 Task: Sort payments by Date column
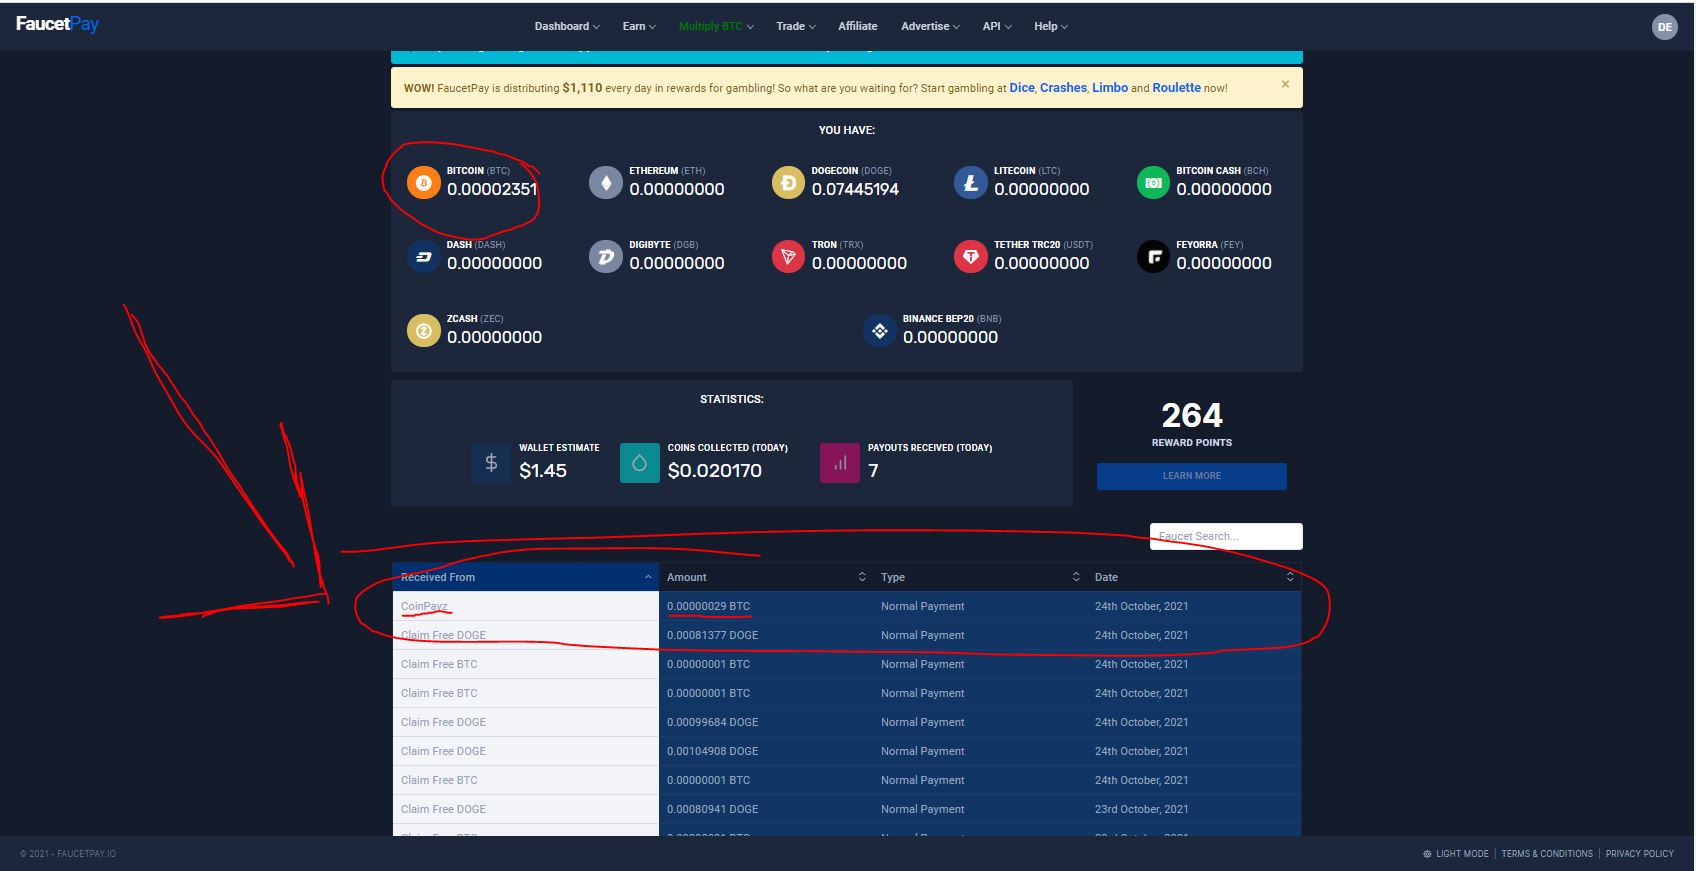click(1194, 577)
